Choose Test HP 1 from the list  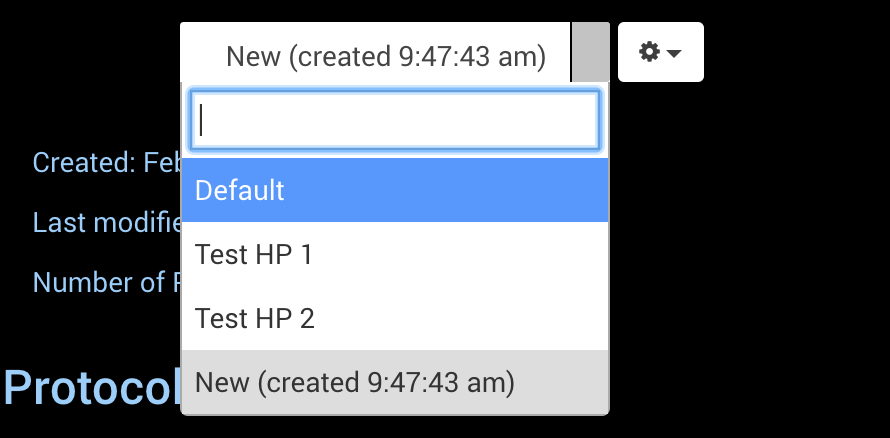click(x=394, y=254)
